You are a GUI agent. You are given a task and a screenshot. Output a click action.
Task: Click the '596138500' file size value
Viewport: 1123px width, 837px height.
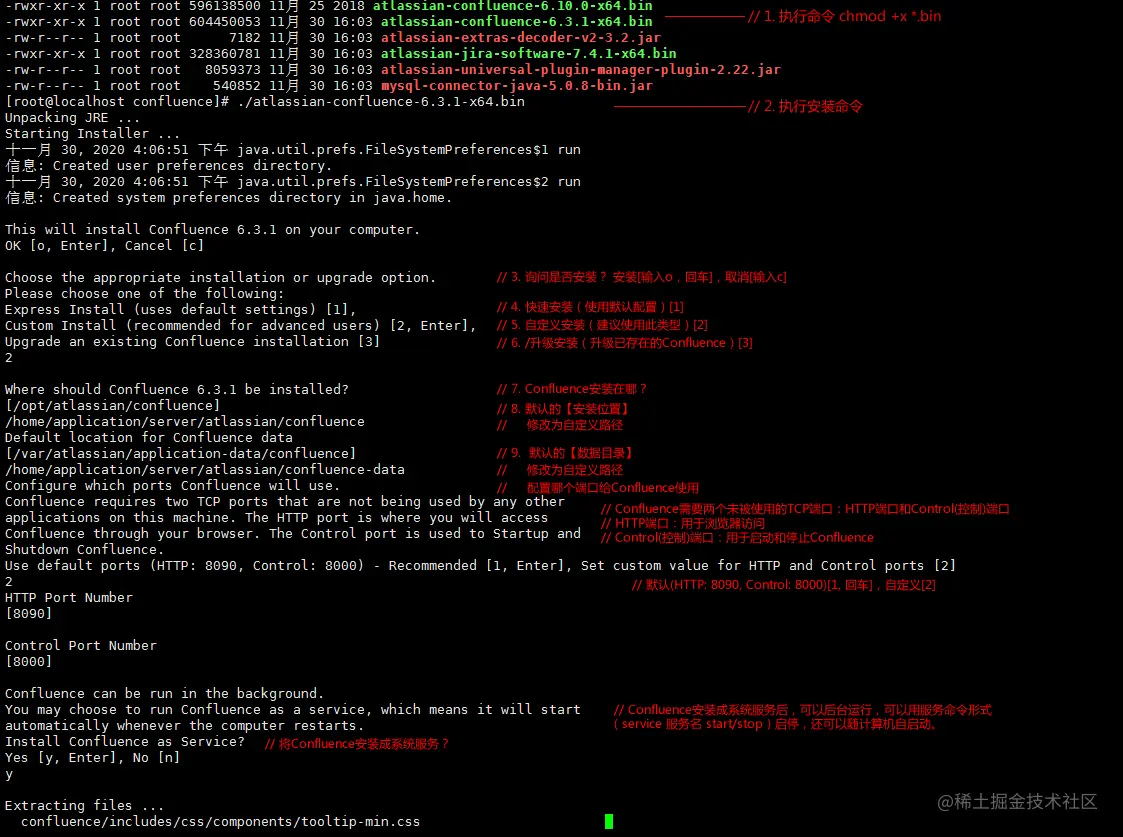click(225, 6)
